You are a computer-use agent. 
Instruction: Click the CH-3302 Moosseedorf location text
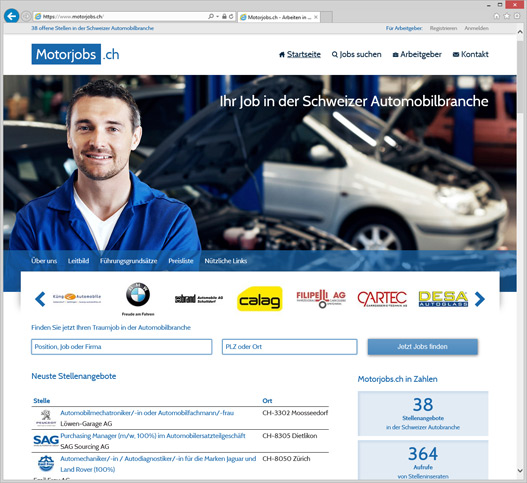pyautogui.click(x=295, y=413)
